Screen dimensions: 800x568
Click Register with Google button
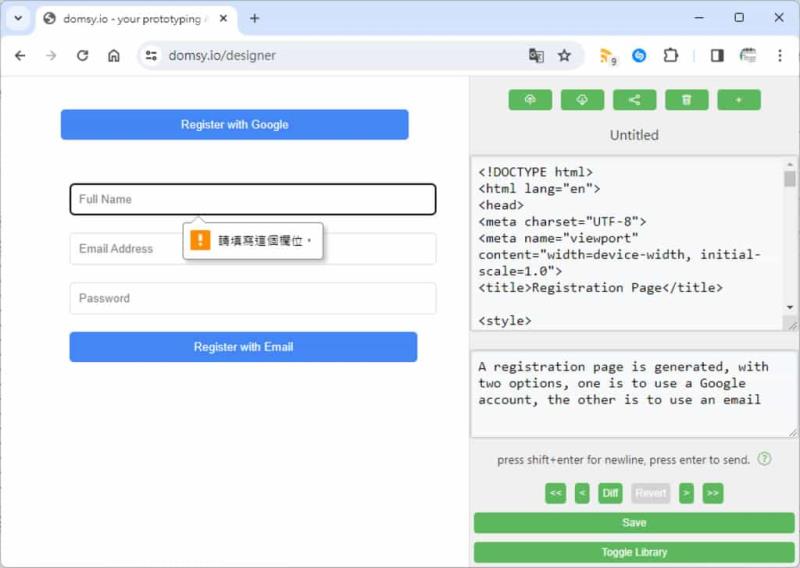coord(235,125)
